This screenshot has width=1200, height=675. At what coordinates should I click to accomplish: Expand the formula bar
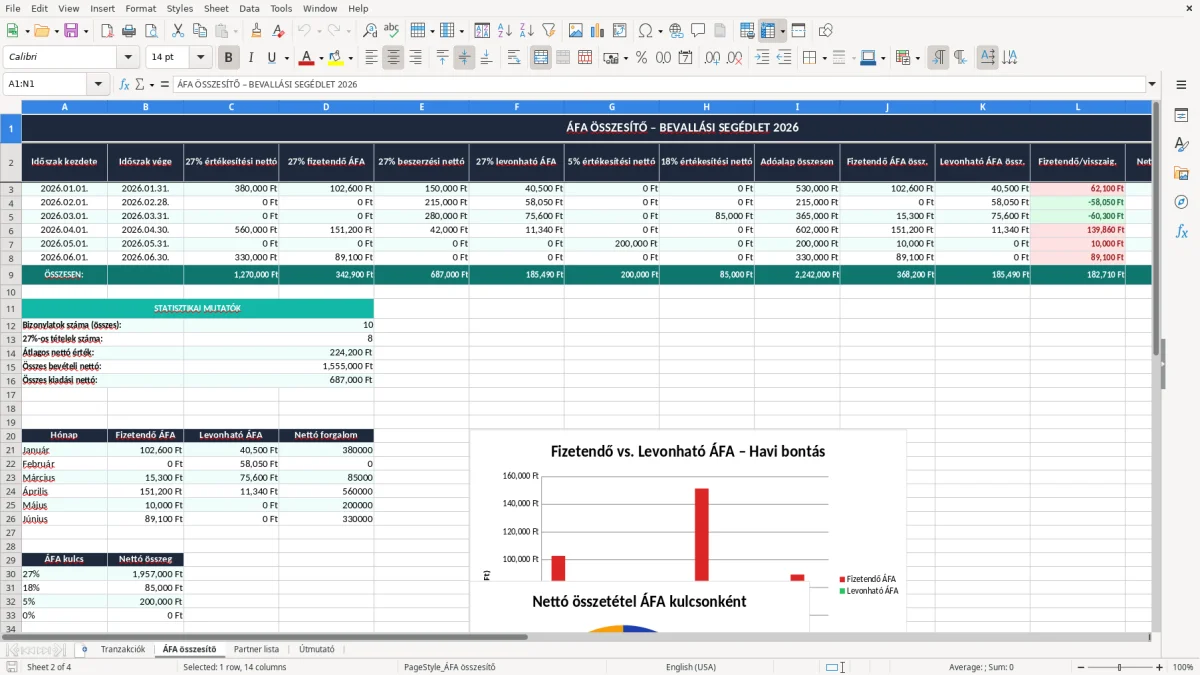(1152, 84)
